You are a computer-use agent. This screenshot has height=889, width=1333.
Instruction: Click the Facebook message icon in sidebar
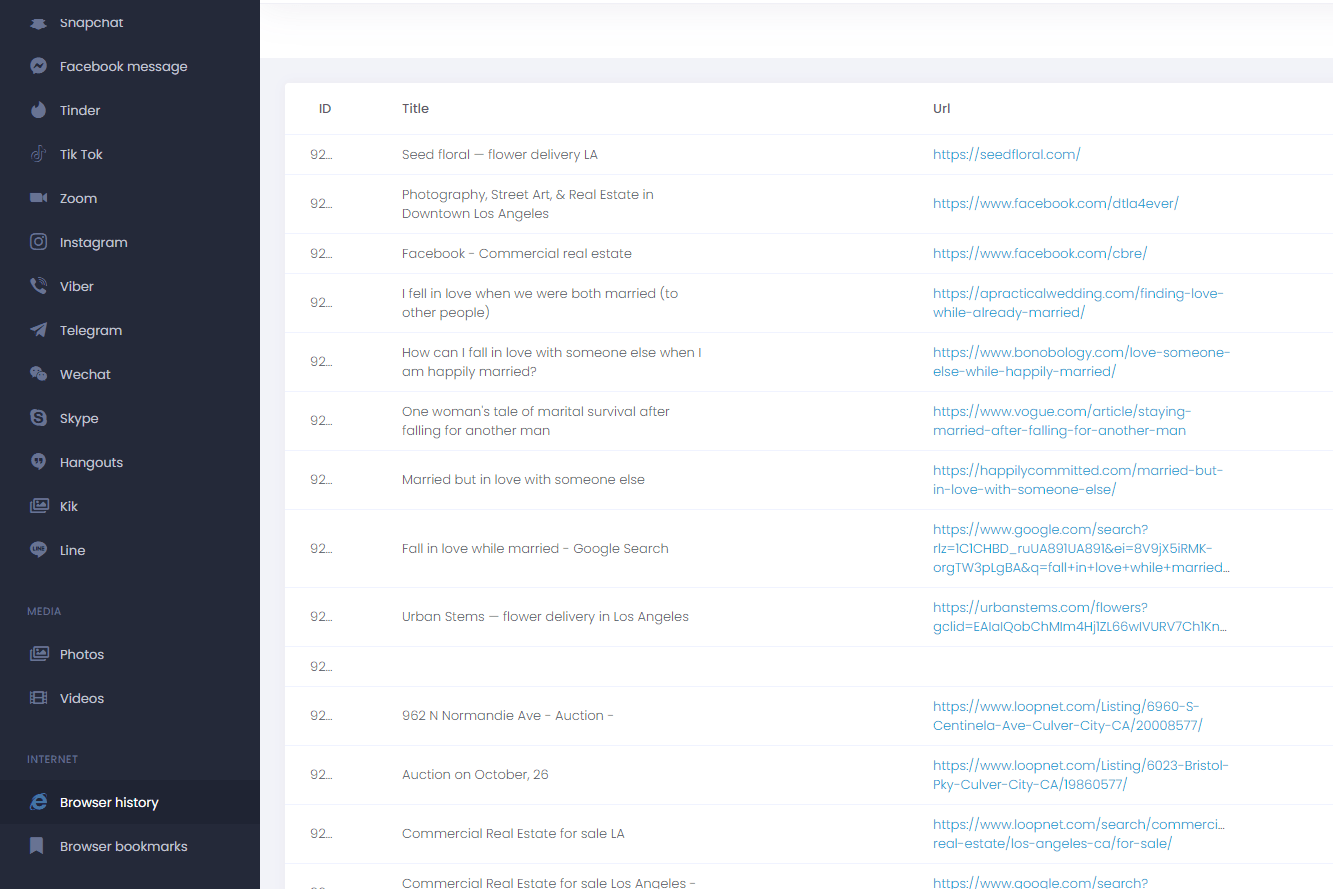click(x=39, y=66)
